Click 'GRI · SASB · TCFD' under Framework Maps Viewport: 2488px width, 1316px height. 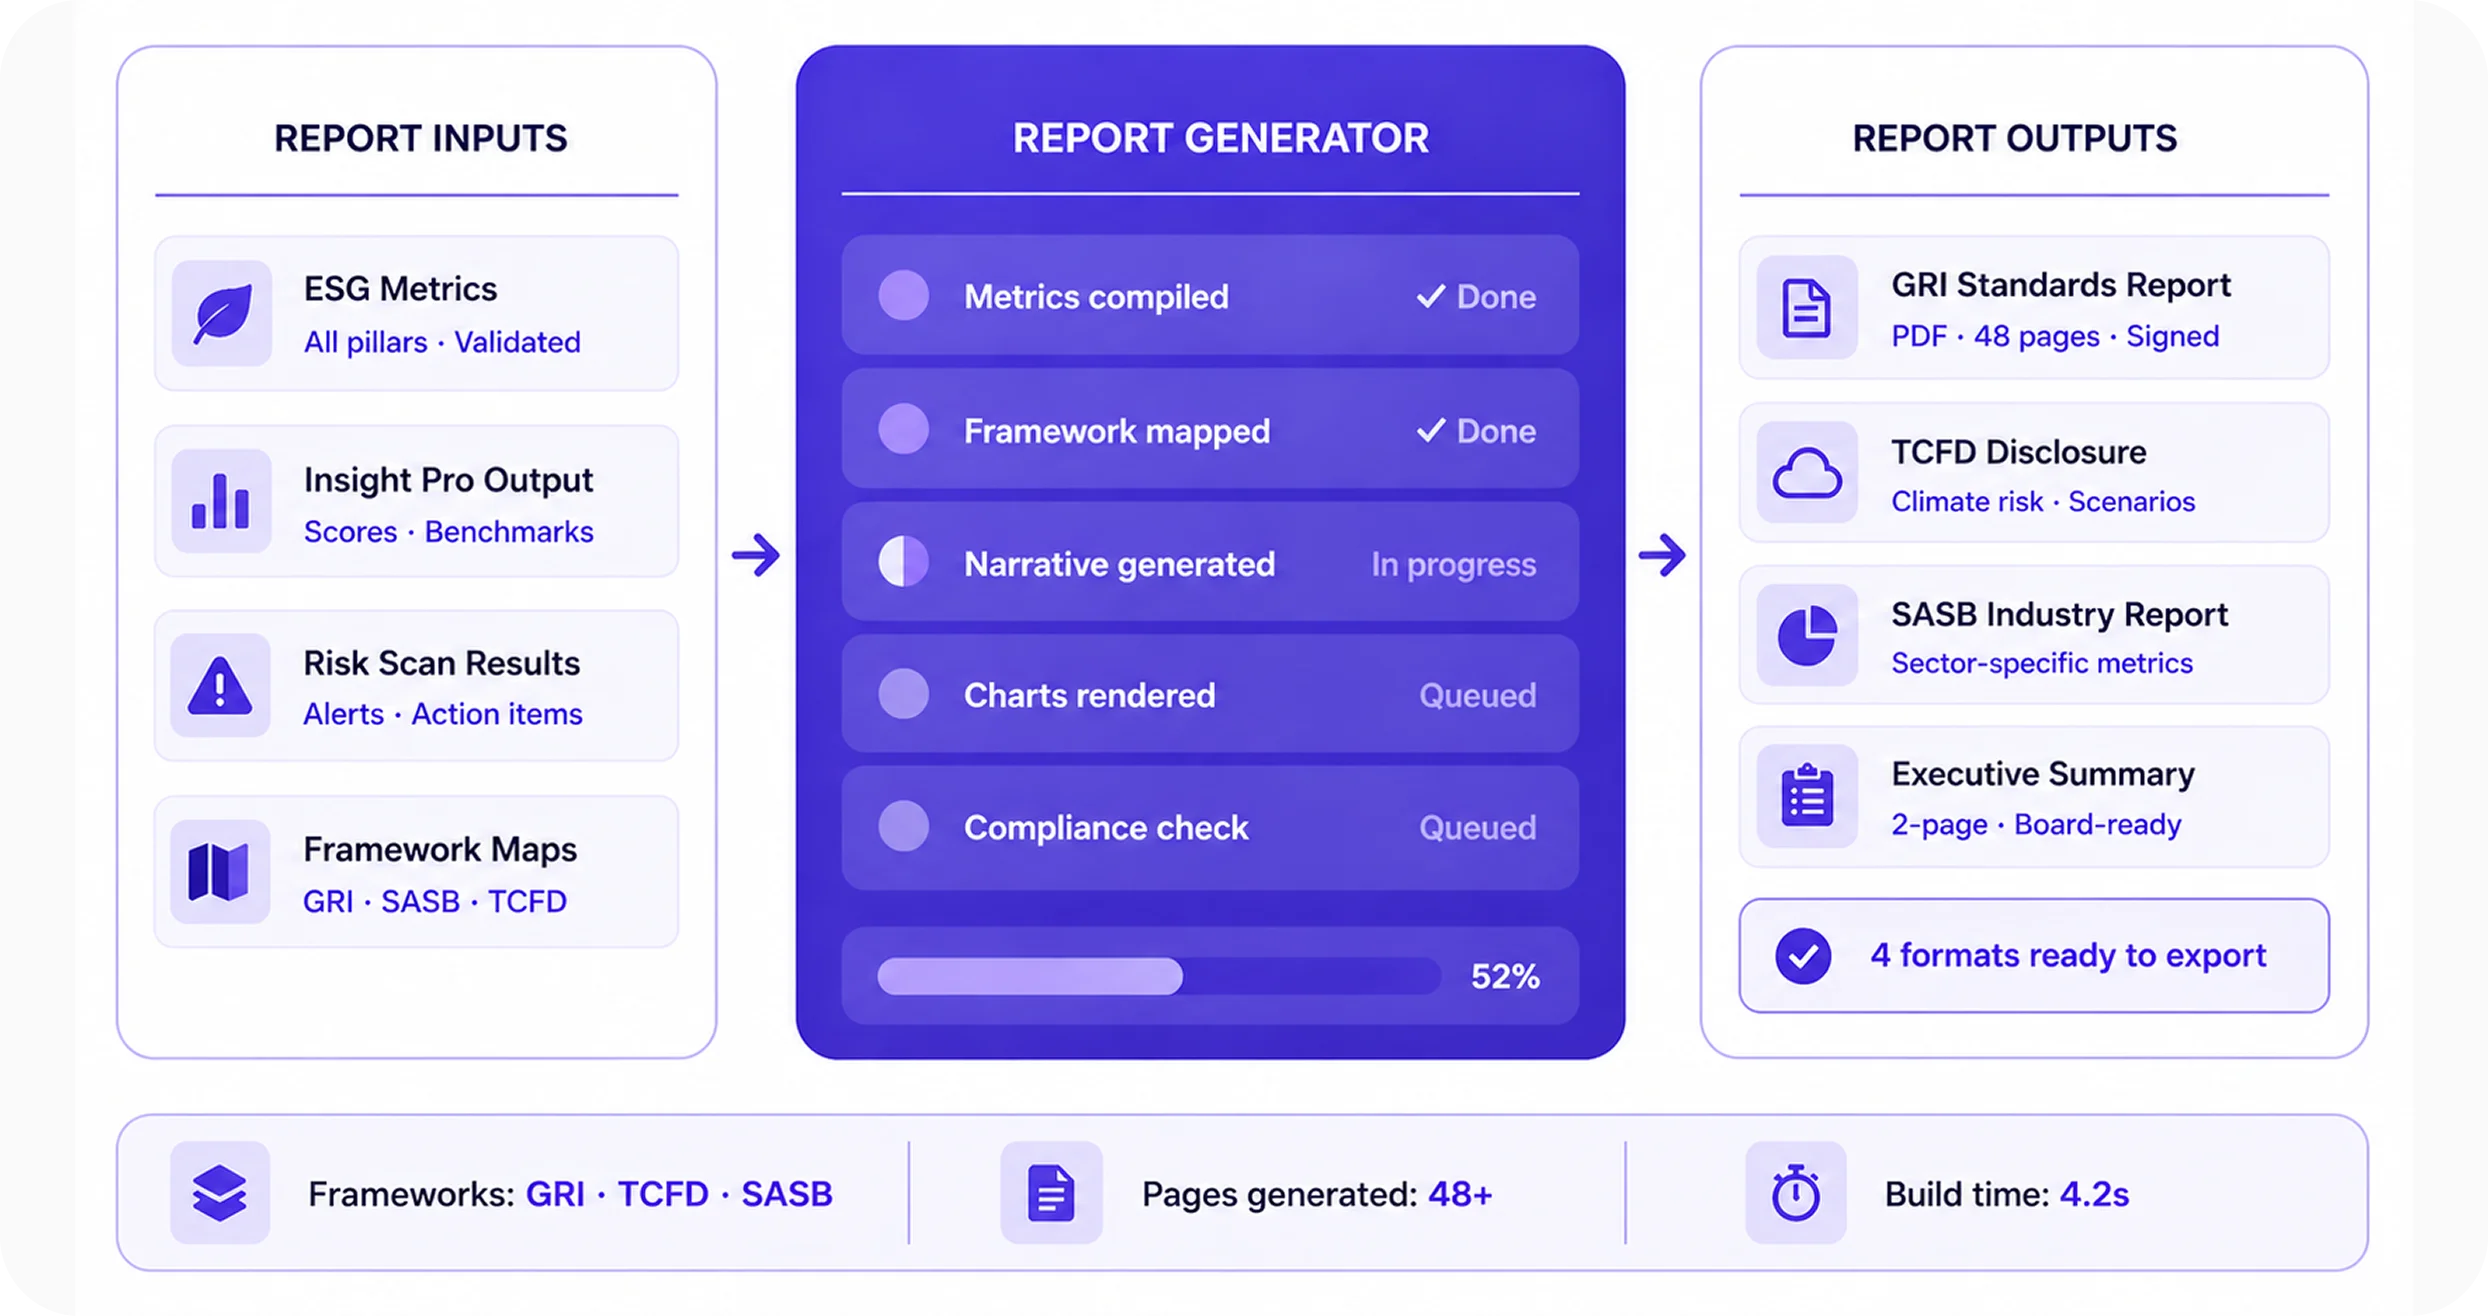(435, 901)
